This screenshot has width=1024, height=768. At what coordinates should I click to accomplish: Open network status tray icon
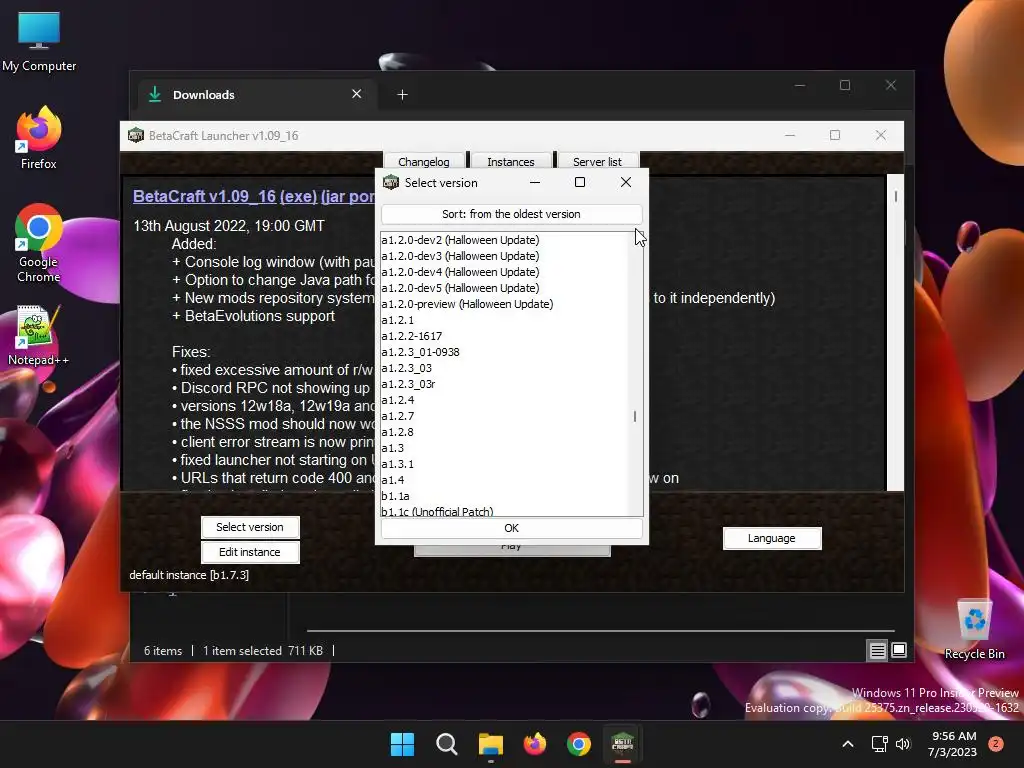point(880,744)
